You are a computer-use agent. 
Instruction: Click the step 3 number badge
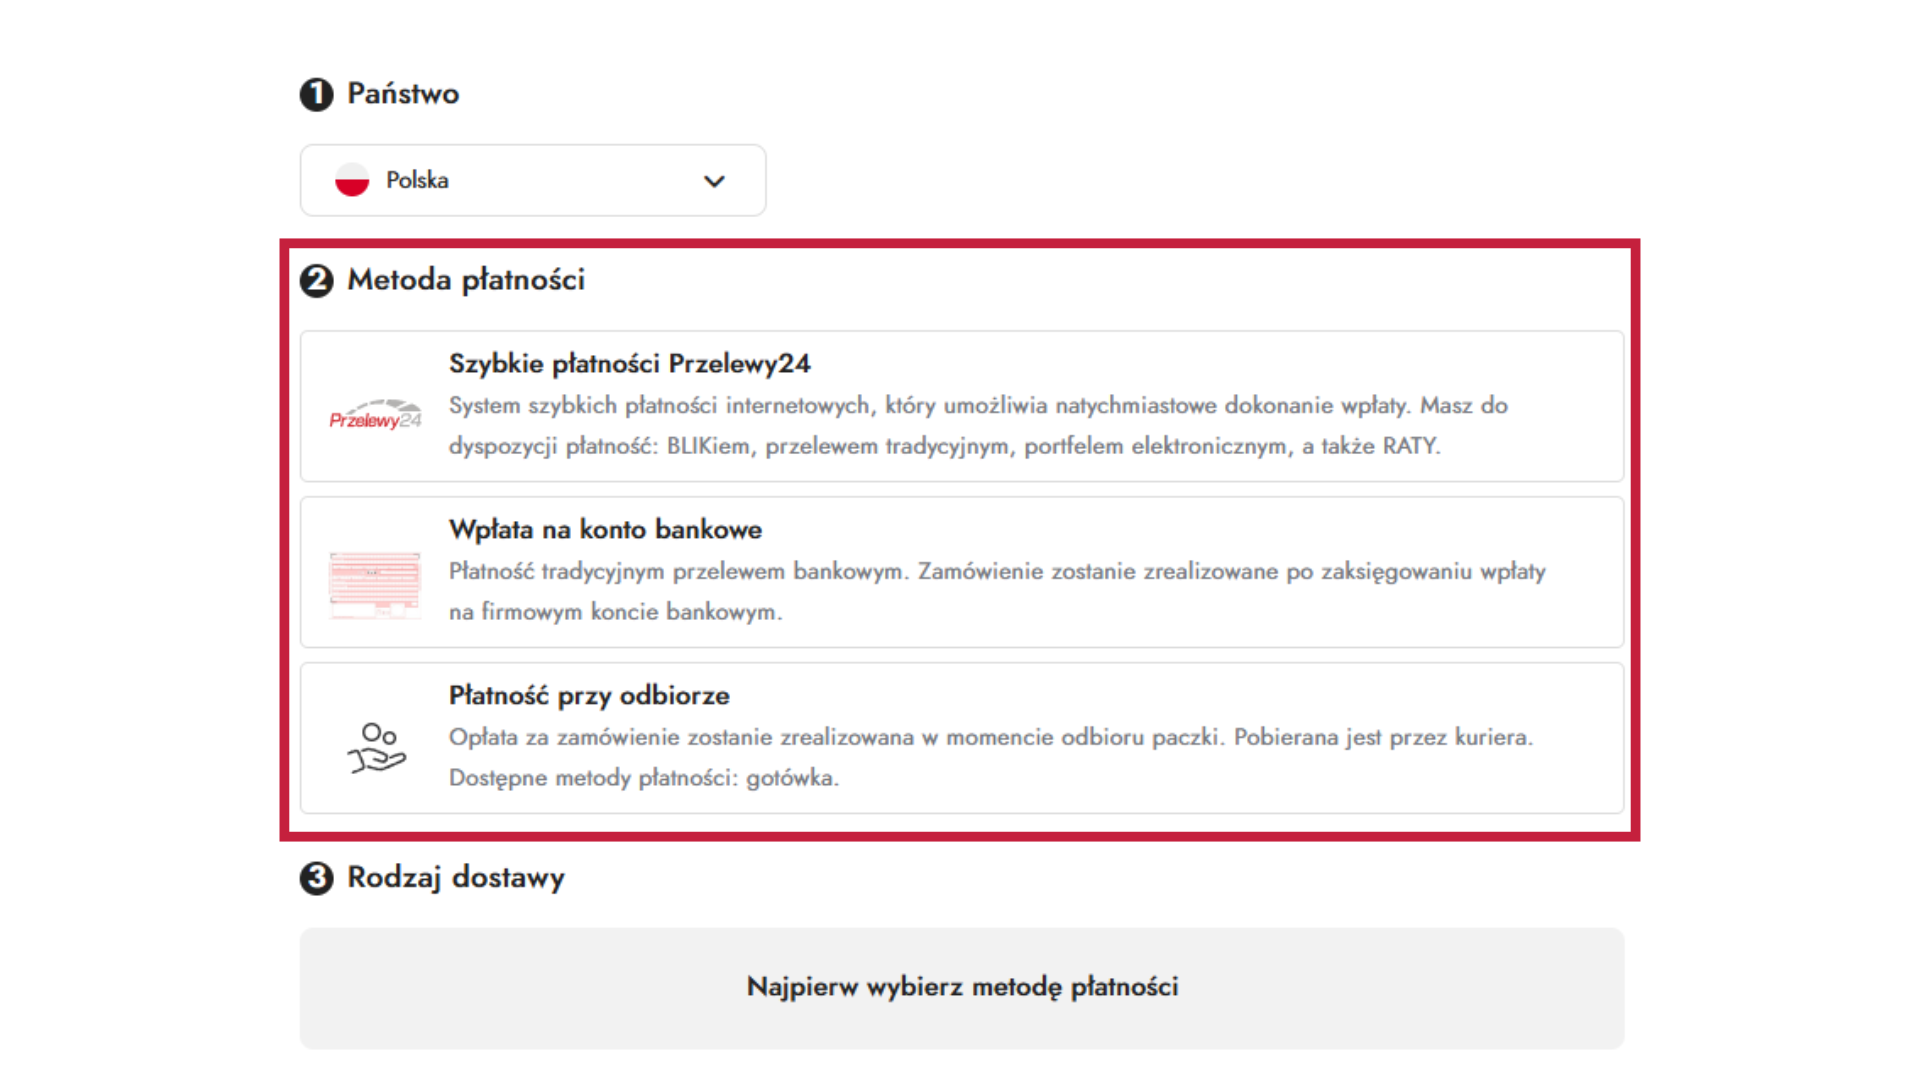click(x=317, y=879)
